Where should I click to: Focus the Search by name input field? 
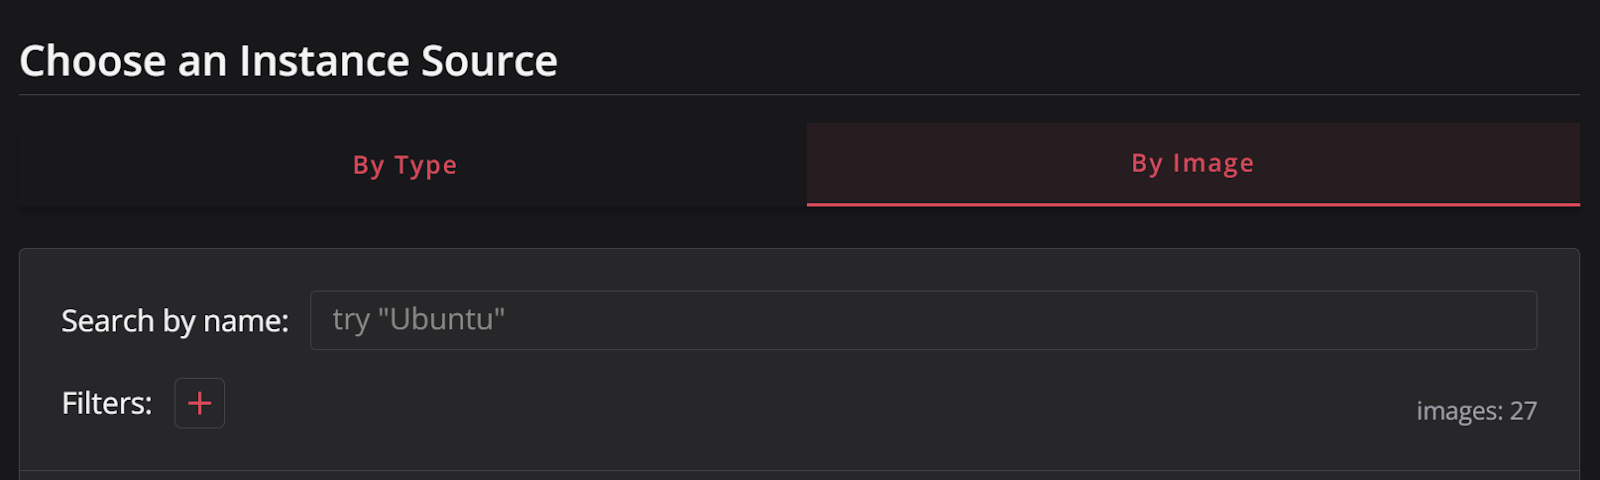922,320
